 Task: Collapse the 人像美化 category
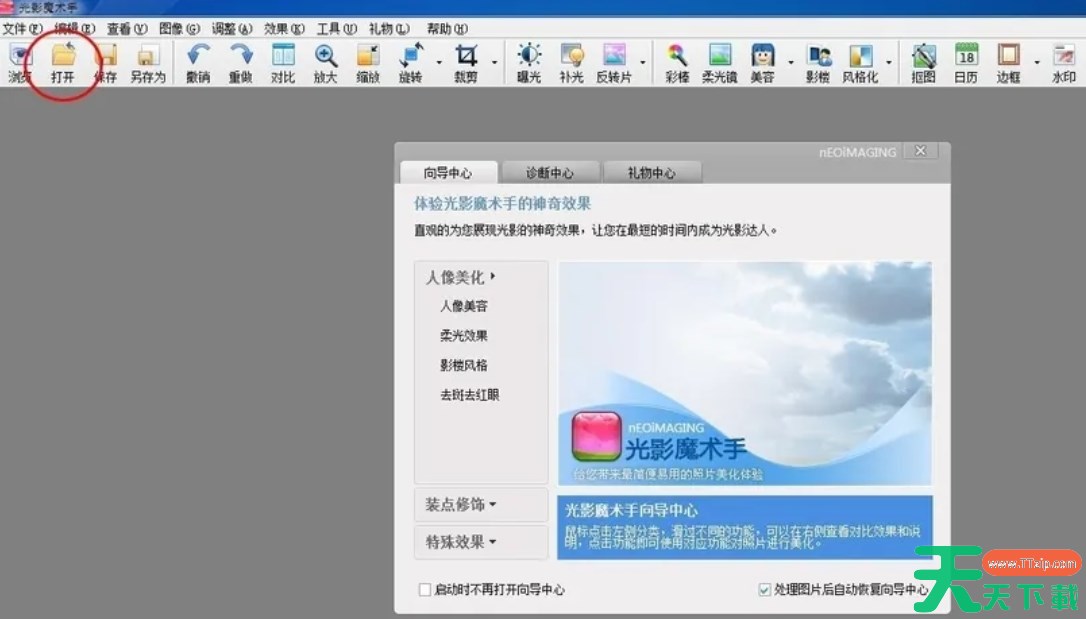point(461,277)
